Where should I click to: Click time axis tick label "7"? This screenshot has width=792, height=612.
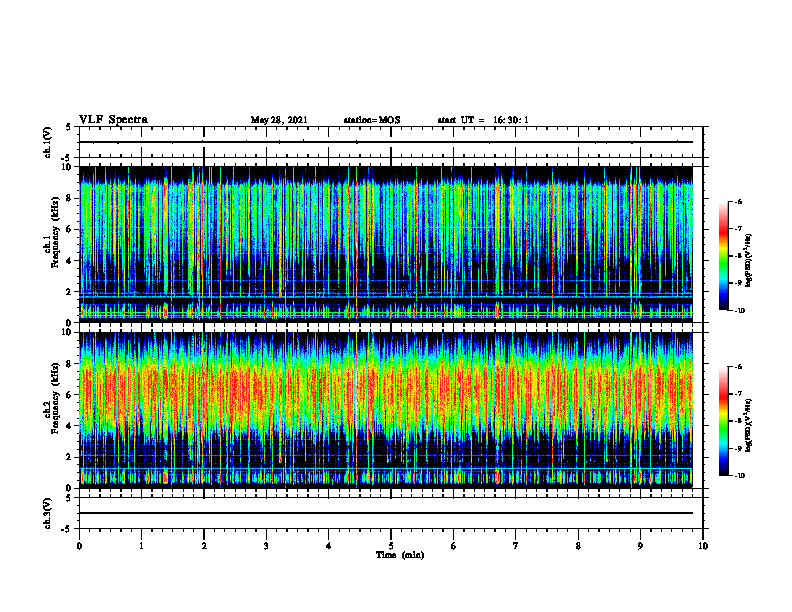click(516, 546)
